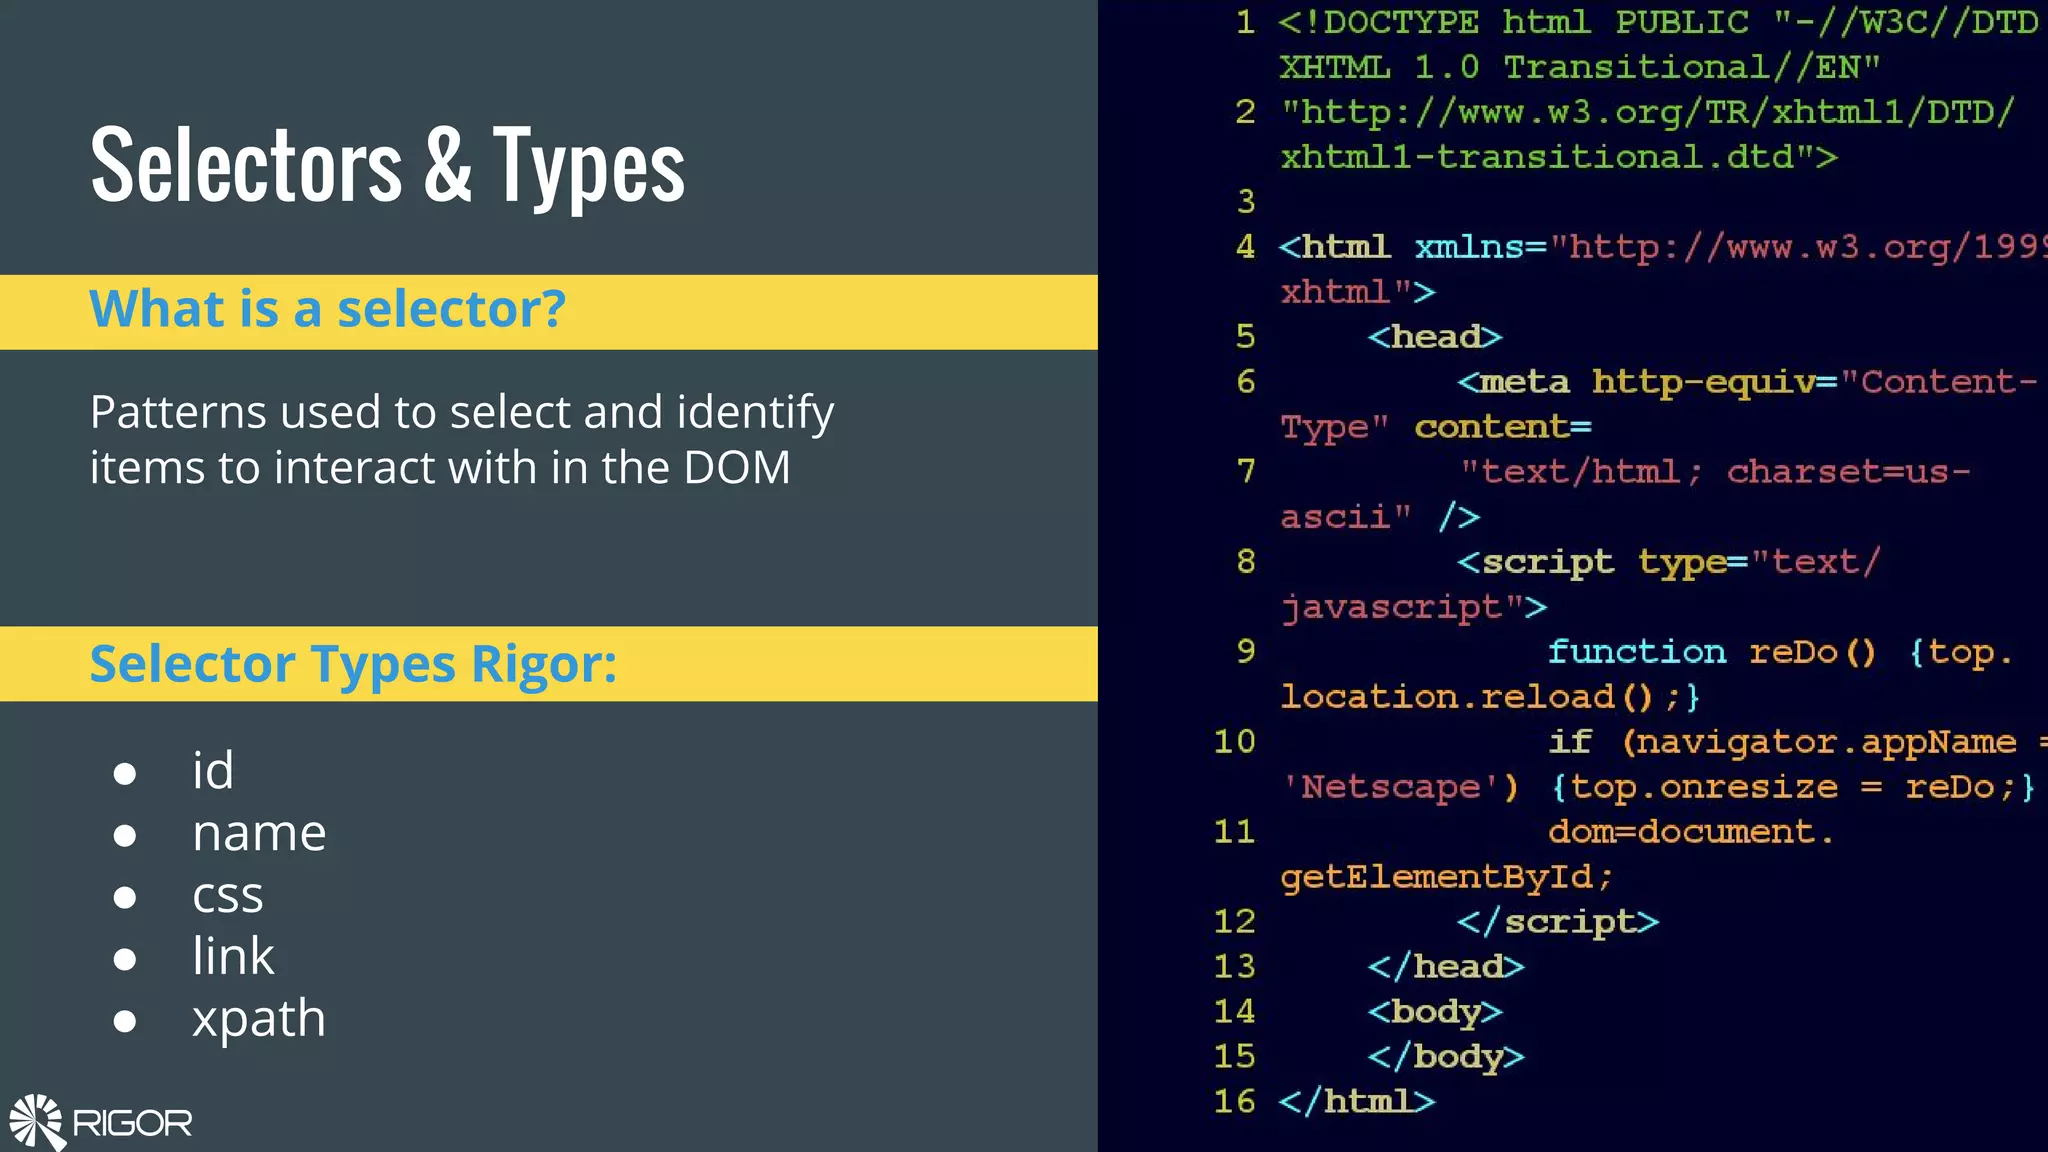Image resolution: width=2048 pixels, height=1152 pixels.
Task: Select the 'css' bullet item
Action: 227,895
